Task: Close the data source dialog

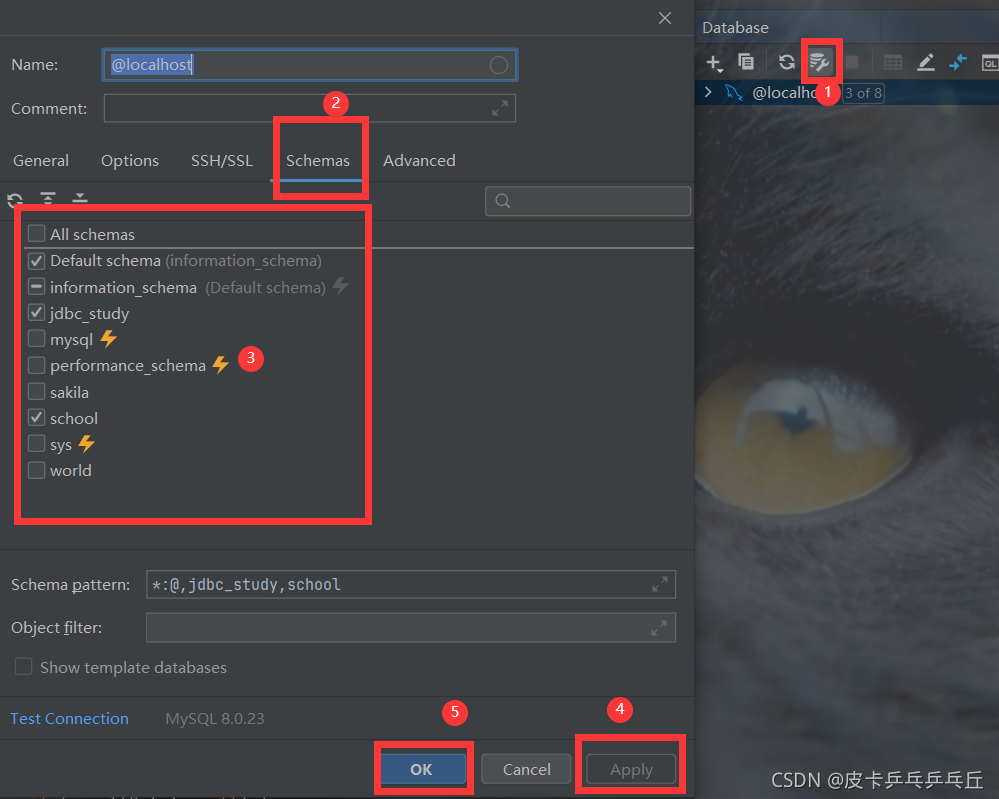Action: (665, 18)
